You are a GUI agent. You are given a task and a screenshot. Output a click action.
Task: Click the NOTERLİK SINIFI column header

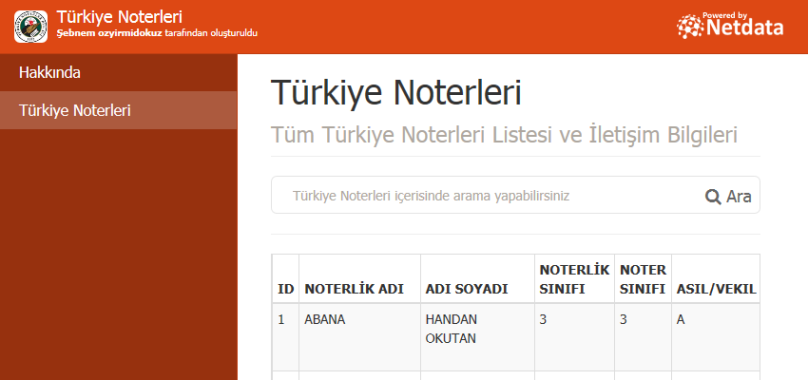[x=574, y=279]
